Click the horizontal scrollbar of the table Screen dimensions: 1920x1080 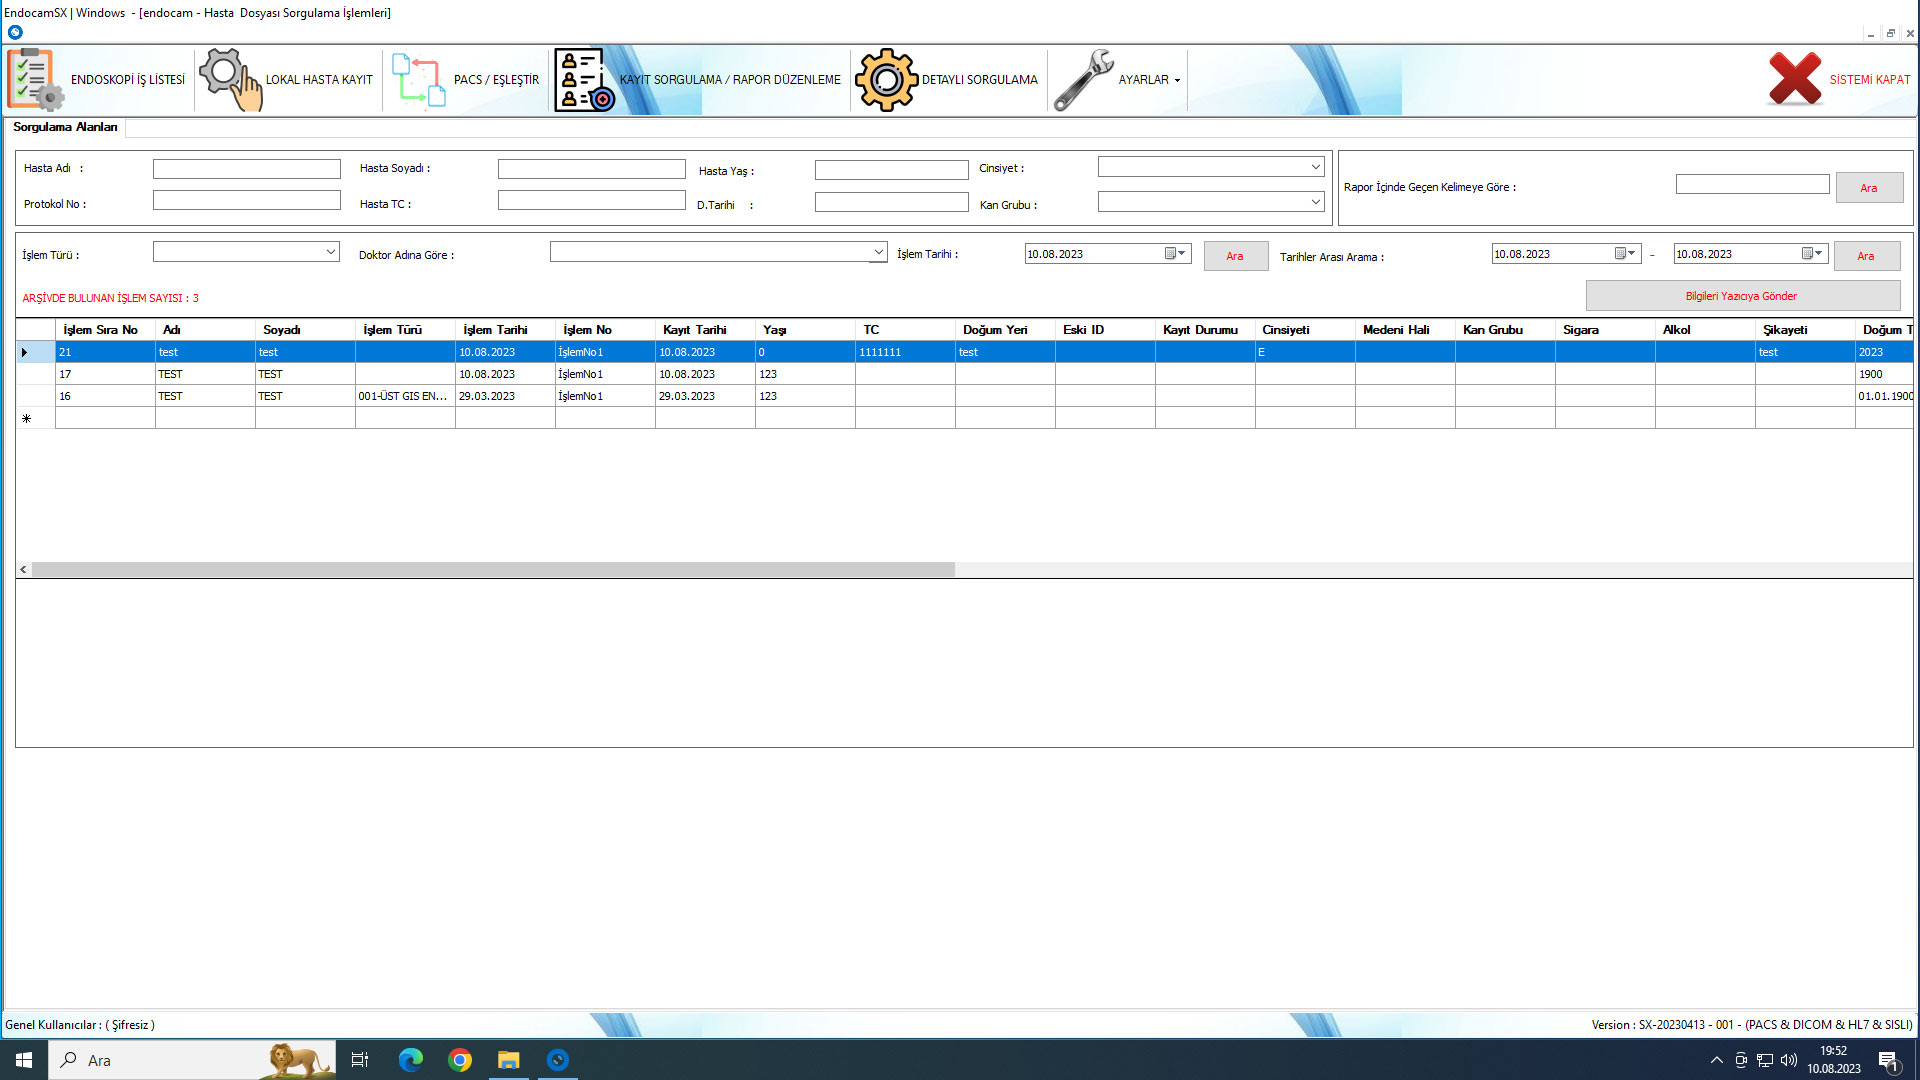pos(493,569)
